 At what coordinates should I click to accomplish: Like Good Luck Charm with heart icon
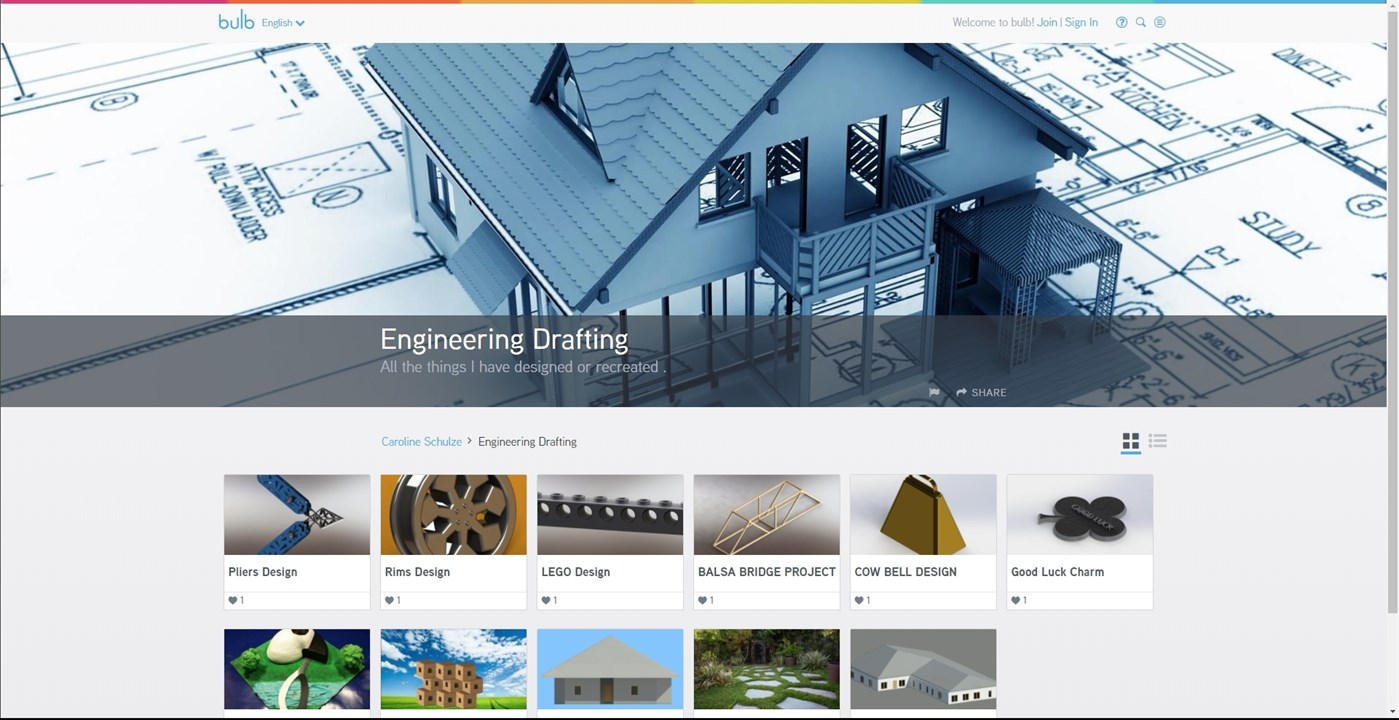coord(1016,601)
